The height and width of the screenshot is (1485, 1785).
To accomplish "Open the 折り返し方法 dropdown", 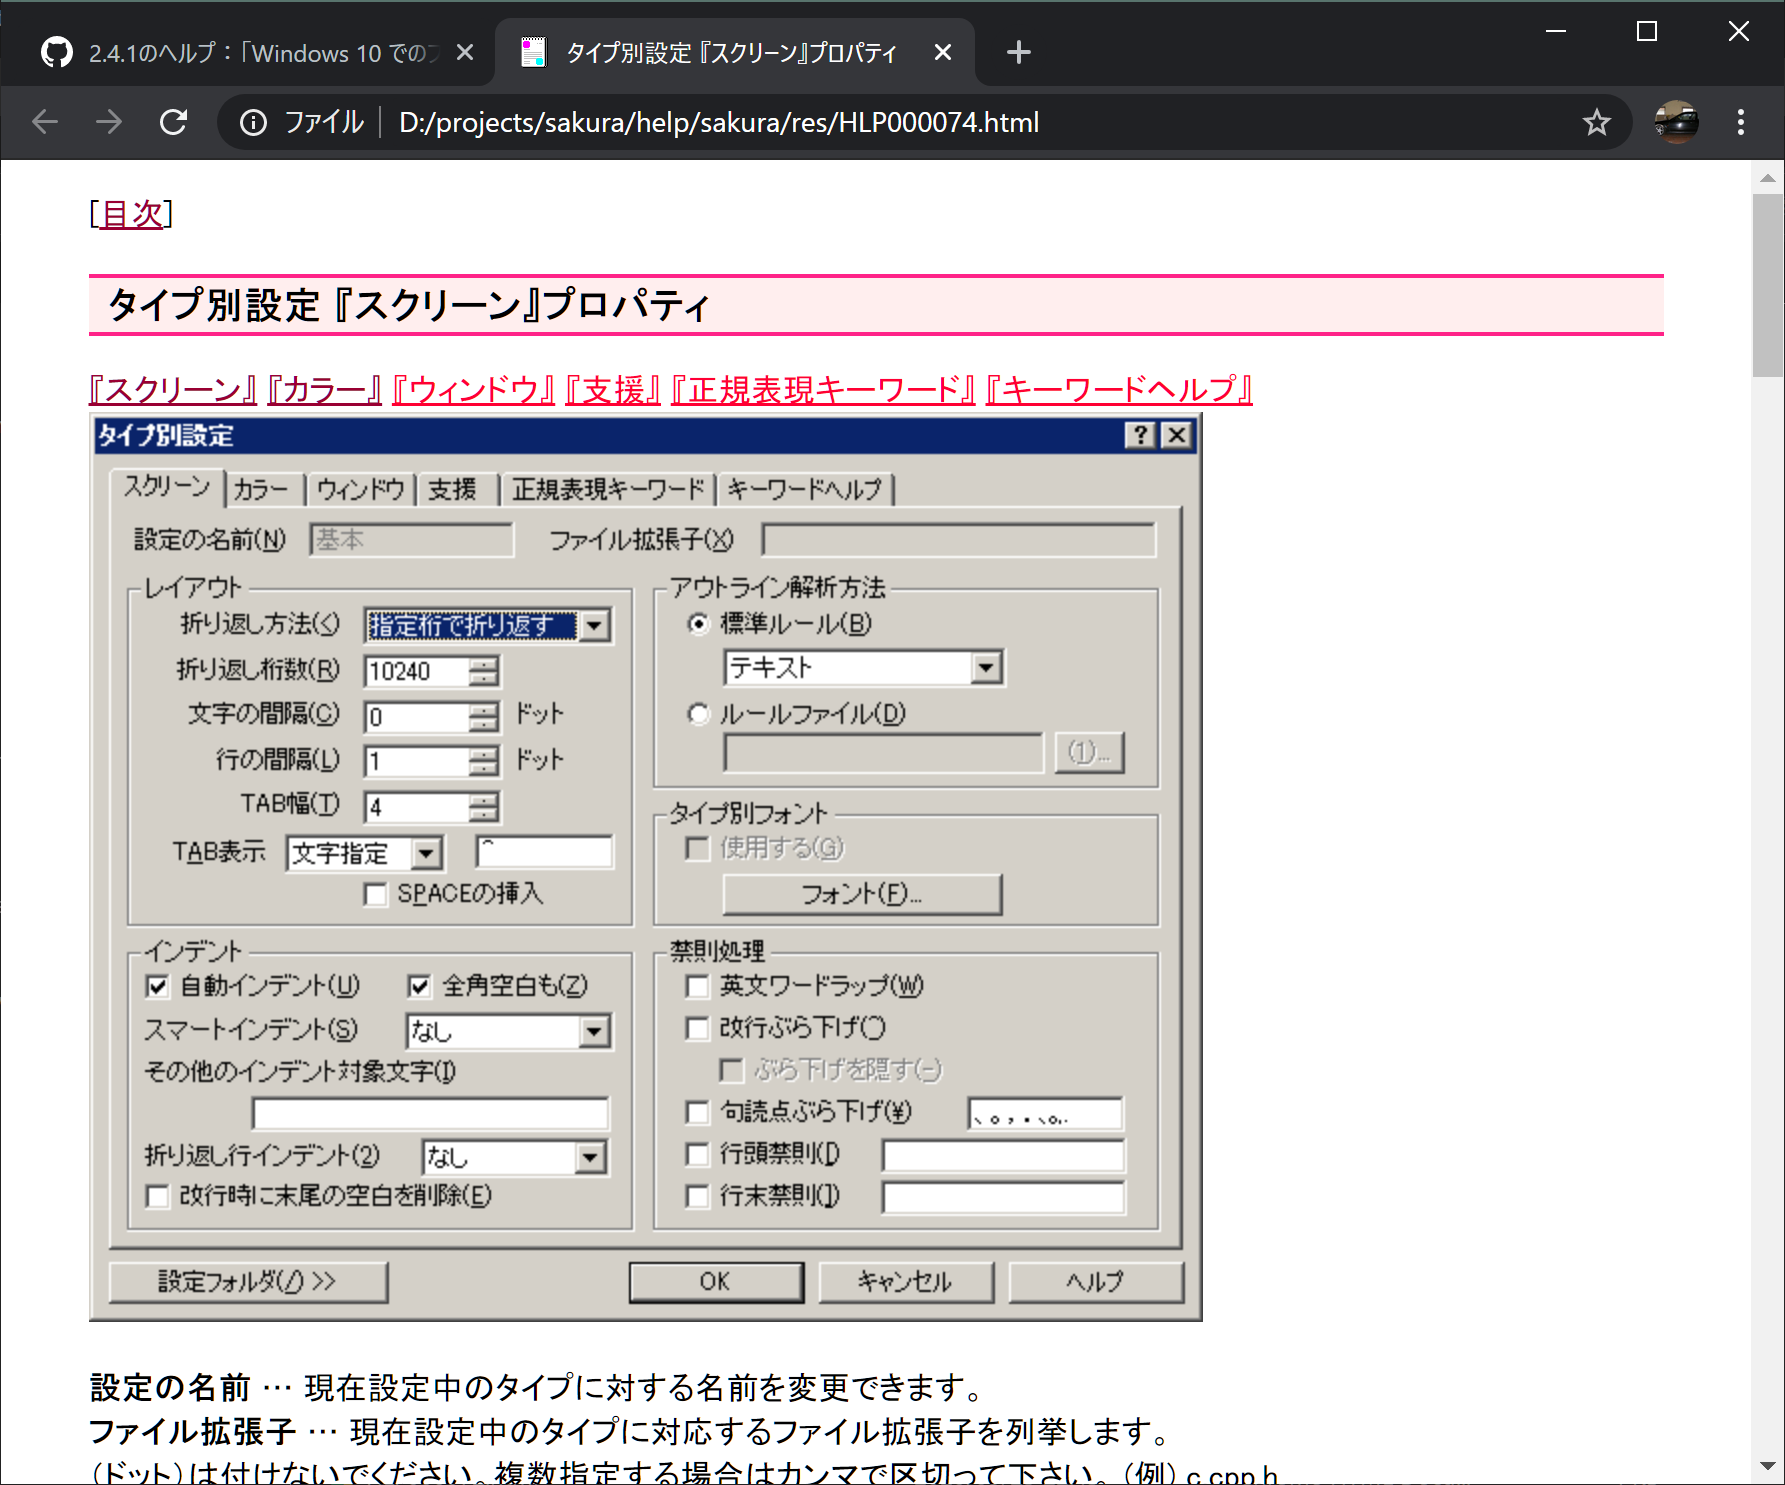I will click(x=594, y=626).
